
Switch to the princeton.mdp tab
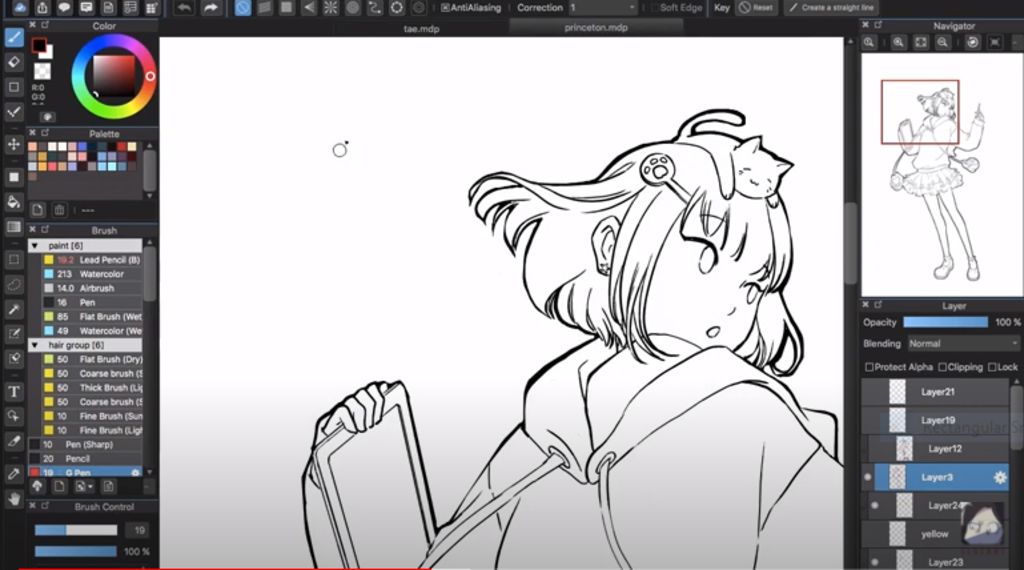tap(596, 27)
